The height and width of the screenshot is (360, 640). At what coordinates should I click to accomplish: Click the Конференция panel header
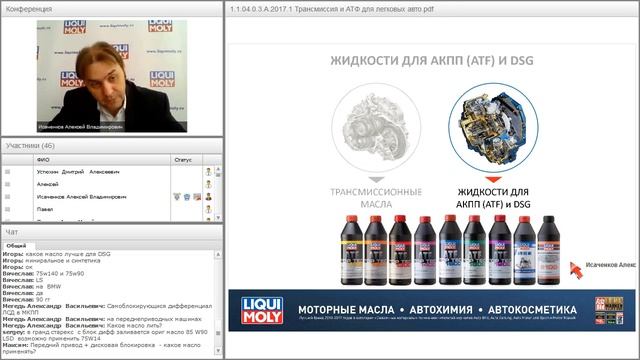point(112,9)
